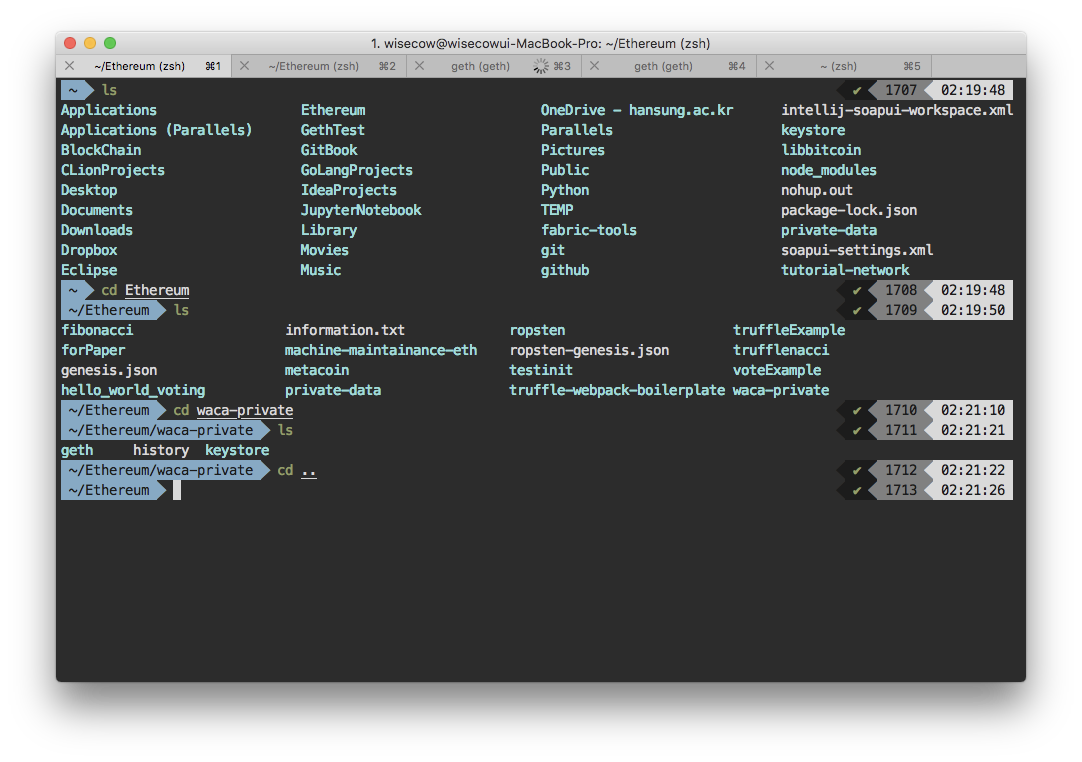The image size is (1082, 762).
Task: Click the underlined Ethereum argument after cd
Action: (x=157, y=291)
